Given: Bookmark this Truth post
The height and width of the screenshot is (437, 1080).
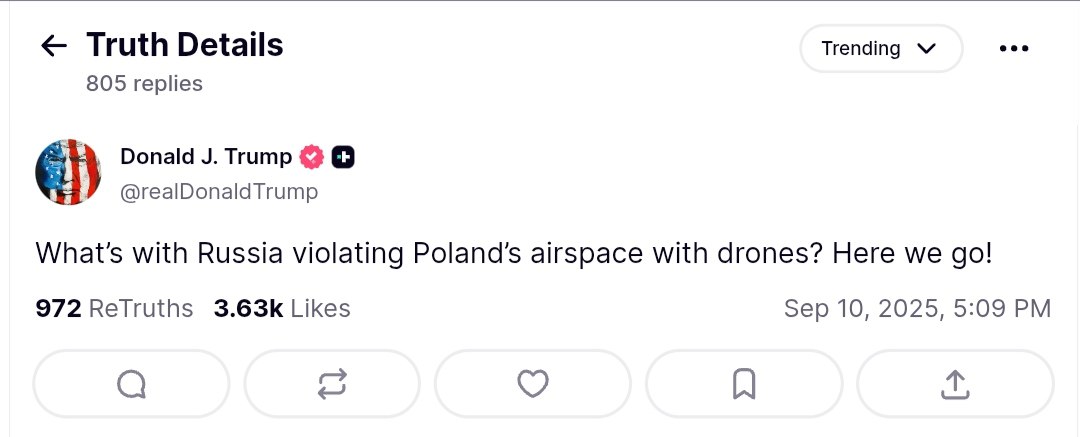Looking at the screenshot, I should (744, 383).
